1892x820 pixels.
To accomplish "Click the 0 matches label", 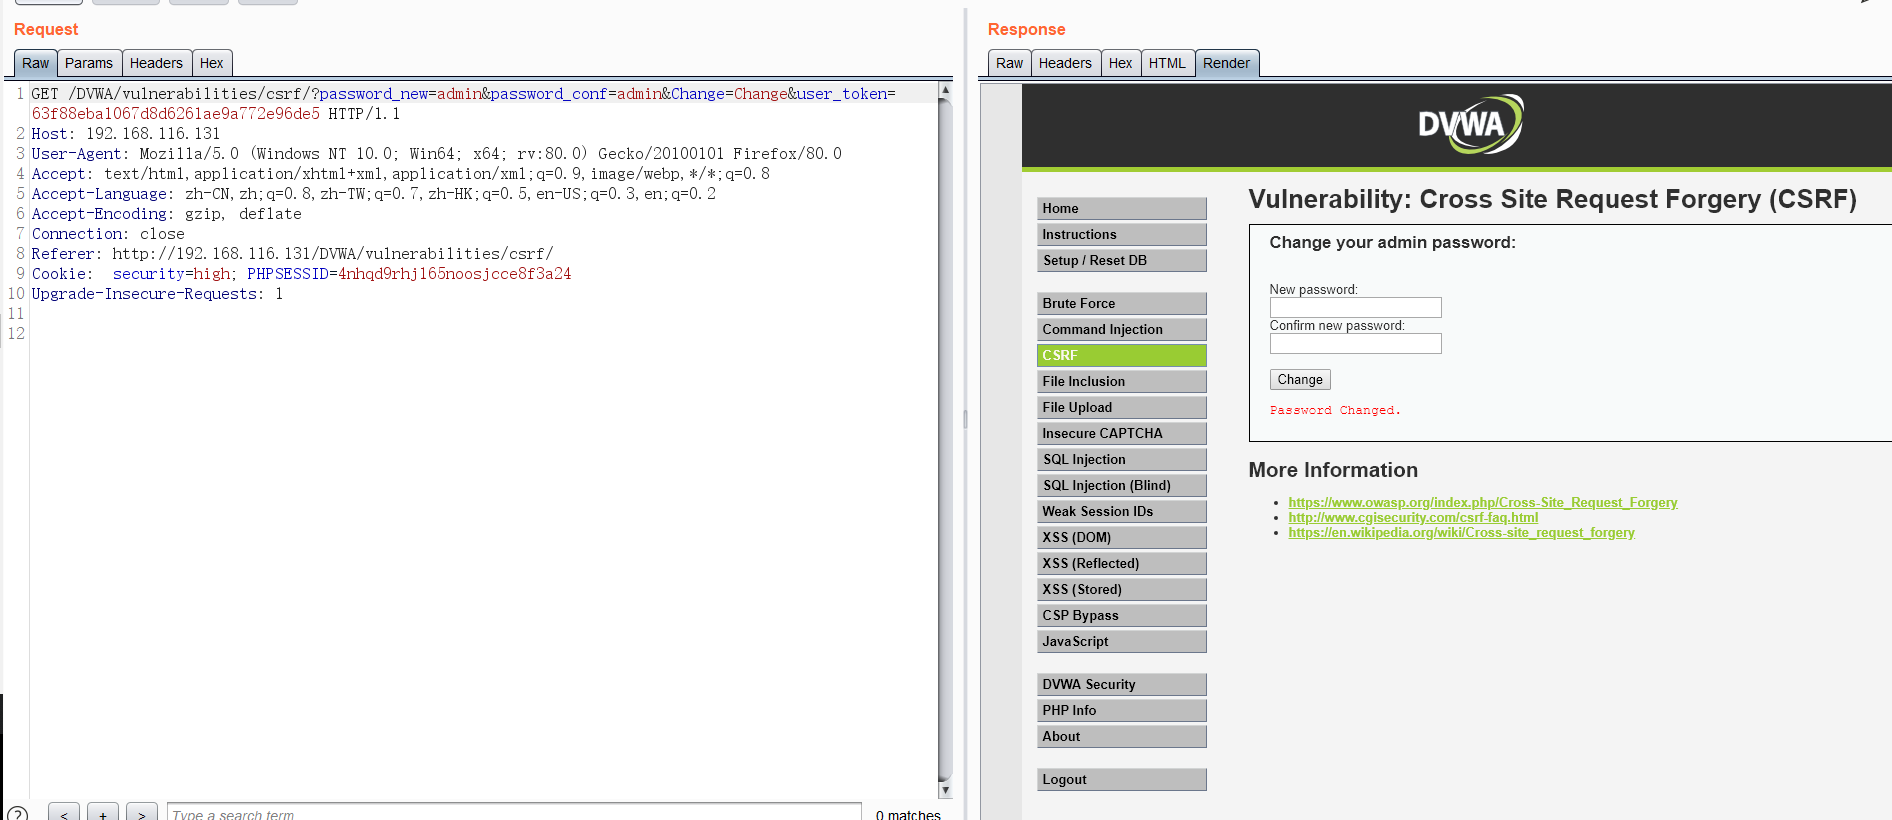I will tap(908, 814).
